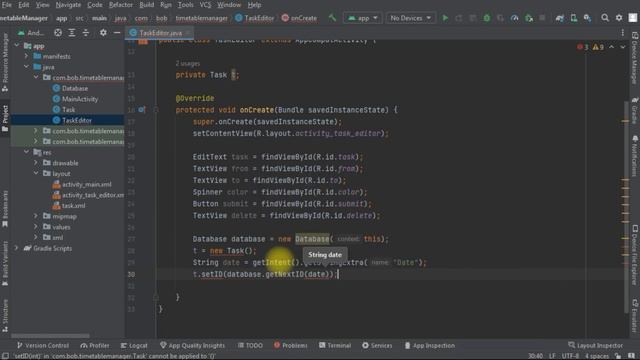Toggle the Device File Explorer side panel
The height and width of the screenshot is (360, 640).
point(635,257)
